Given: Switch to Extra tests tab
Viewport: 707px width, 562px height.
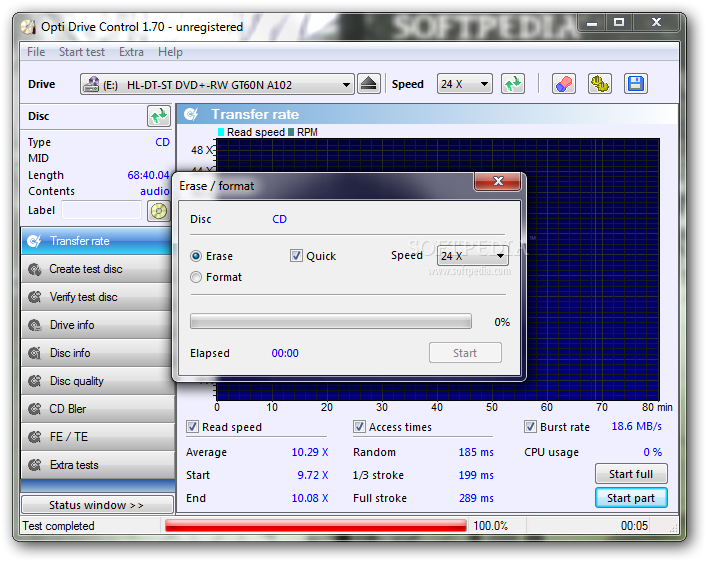Looking at the screenshot, I should 97,465.
